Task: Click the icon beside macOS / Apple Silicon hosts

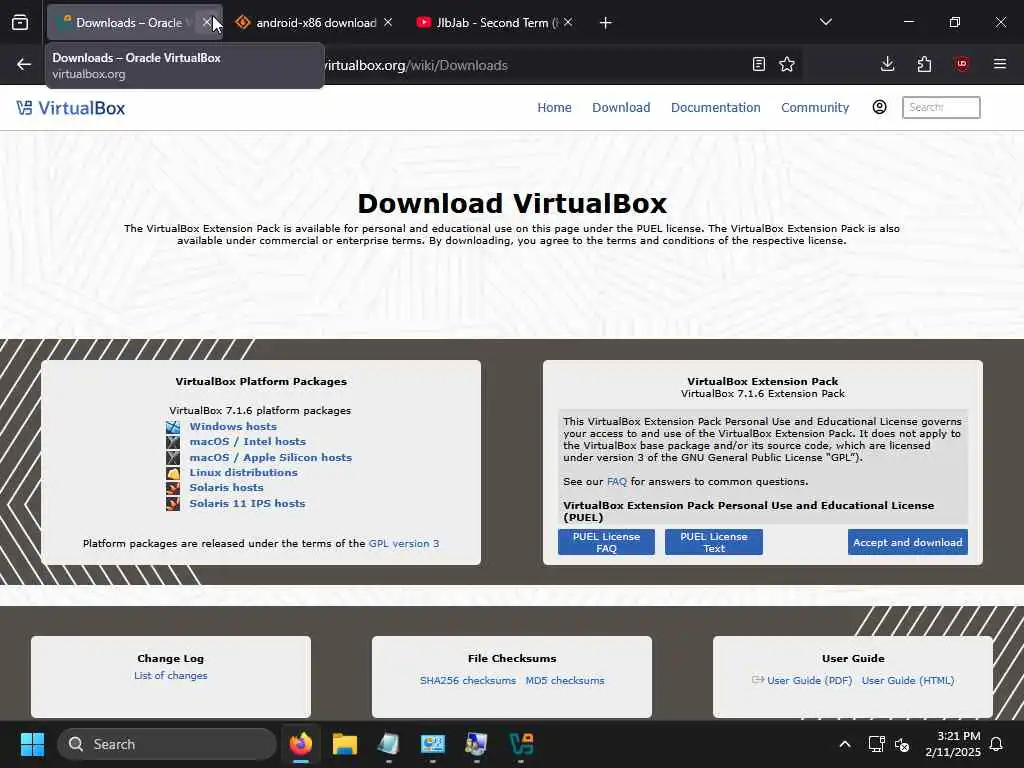Action: point(173,458)
